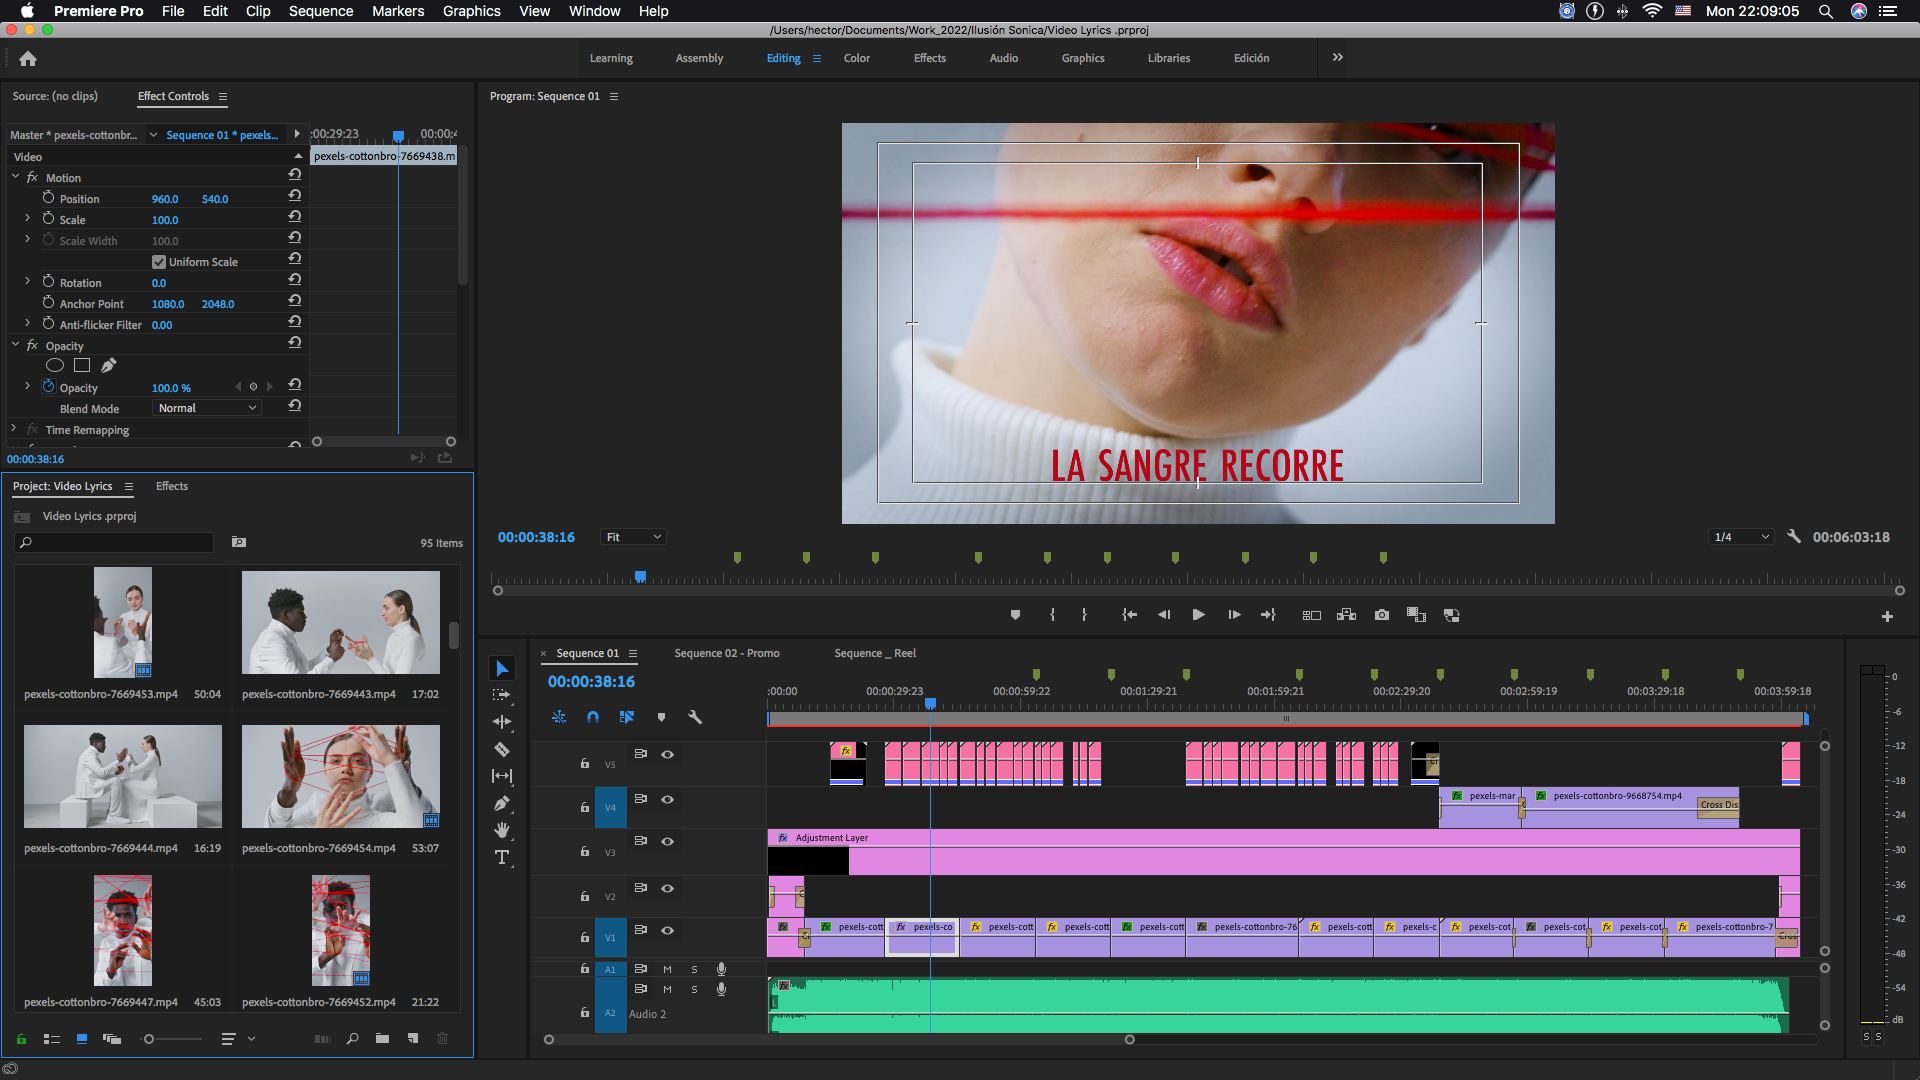Solo audio track A1
1920x1080 pixels.
(694, 969)
